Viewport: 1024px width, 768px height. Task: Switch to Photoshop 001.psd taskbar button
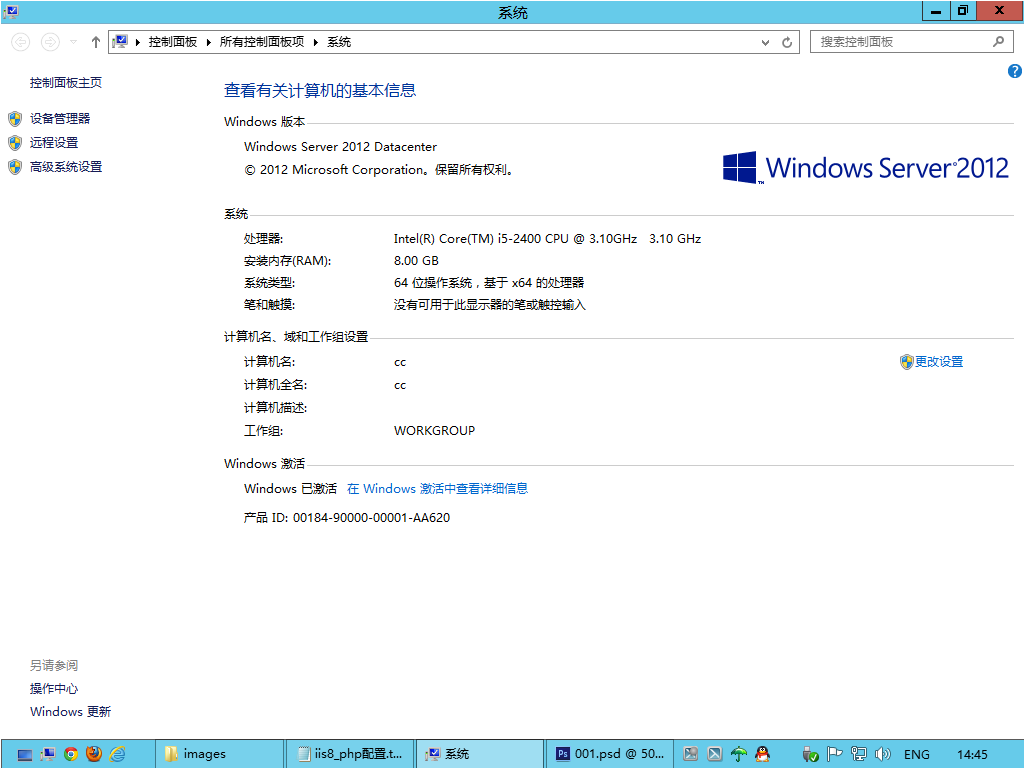coord(609,754)
